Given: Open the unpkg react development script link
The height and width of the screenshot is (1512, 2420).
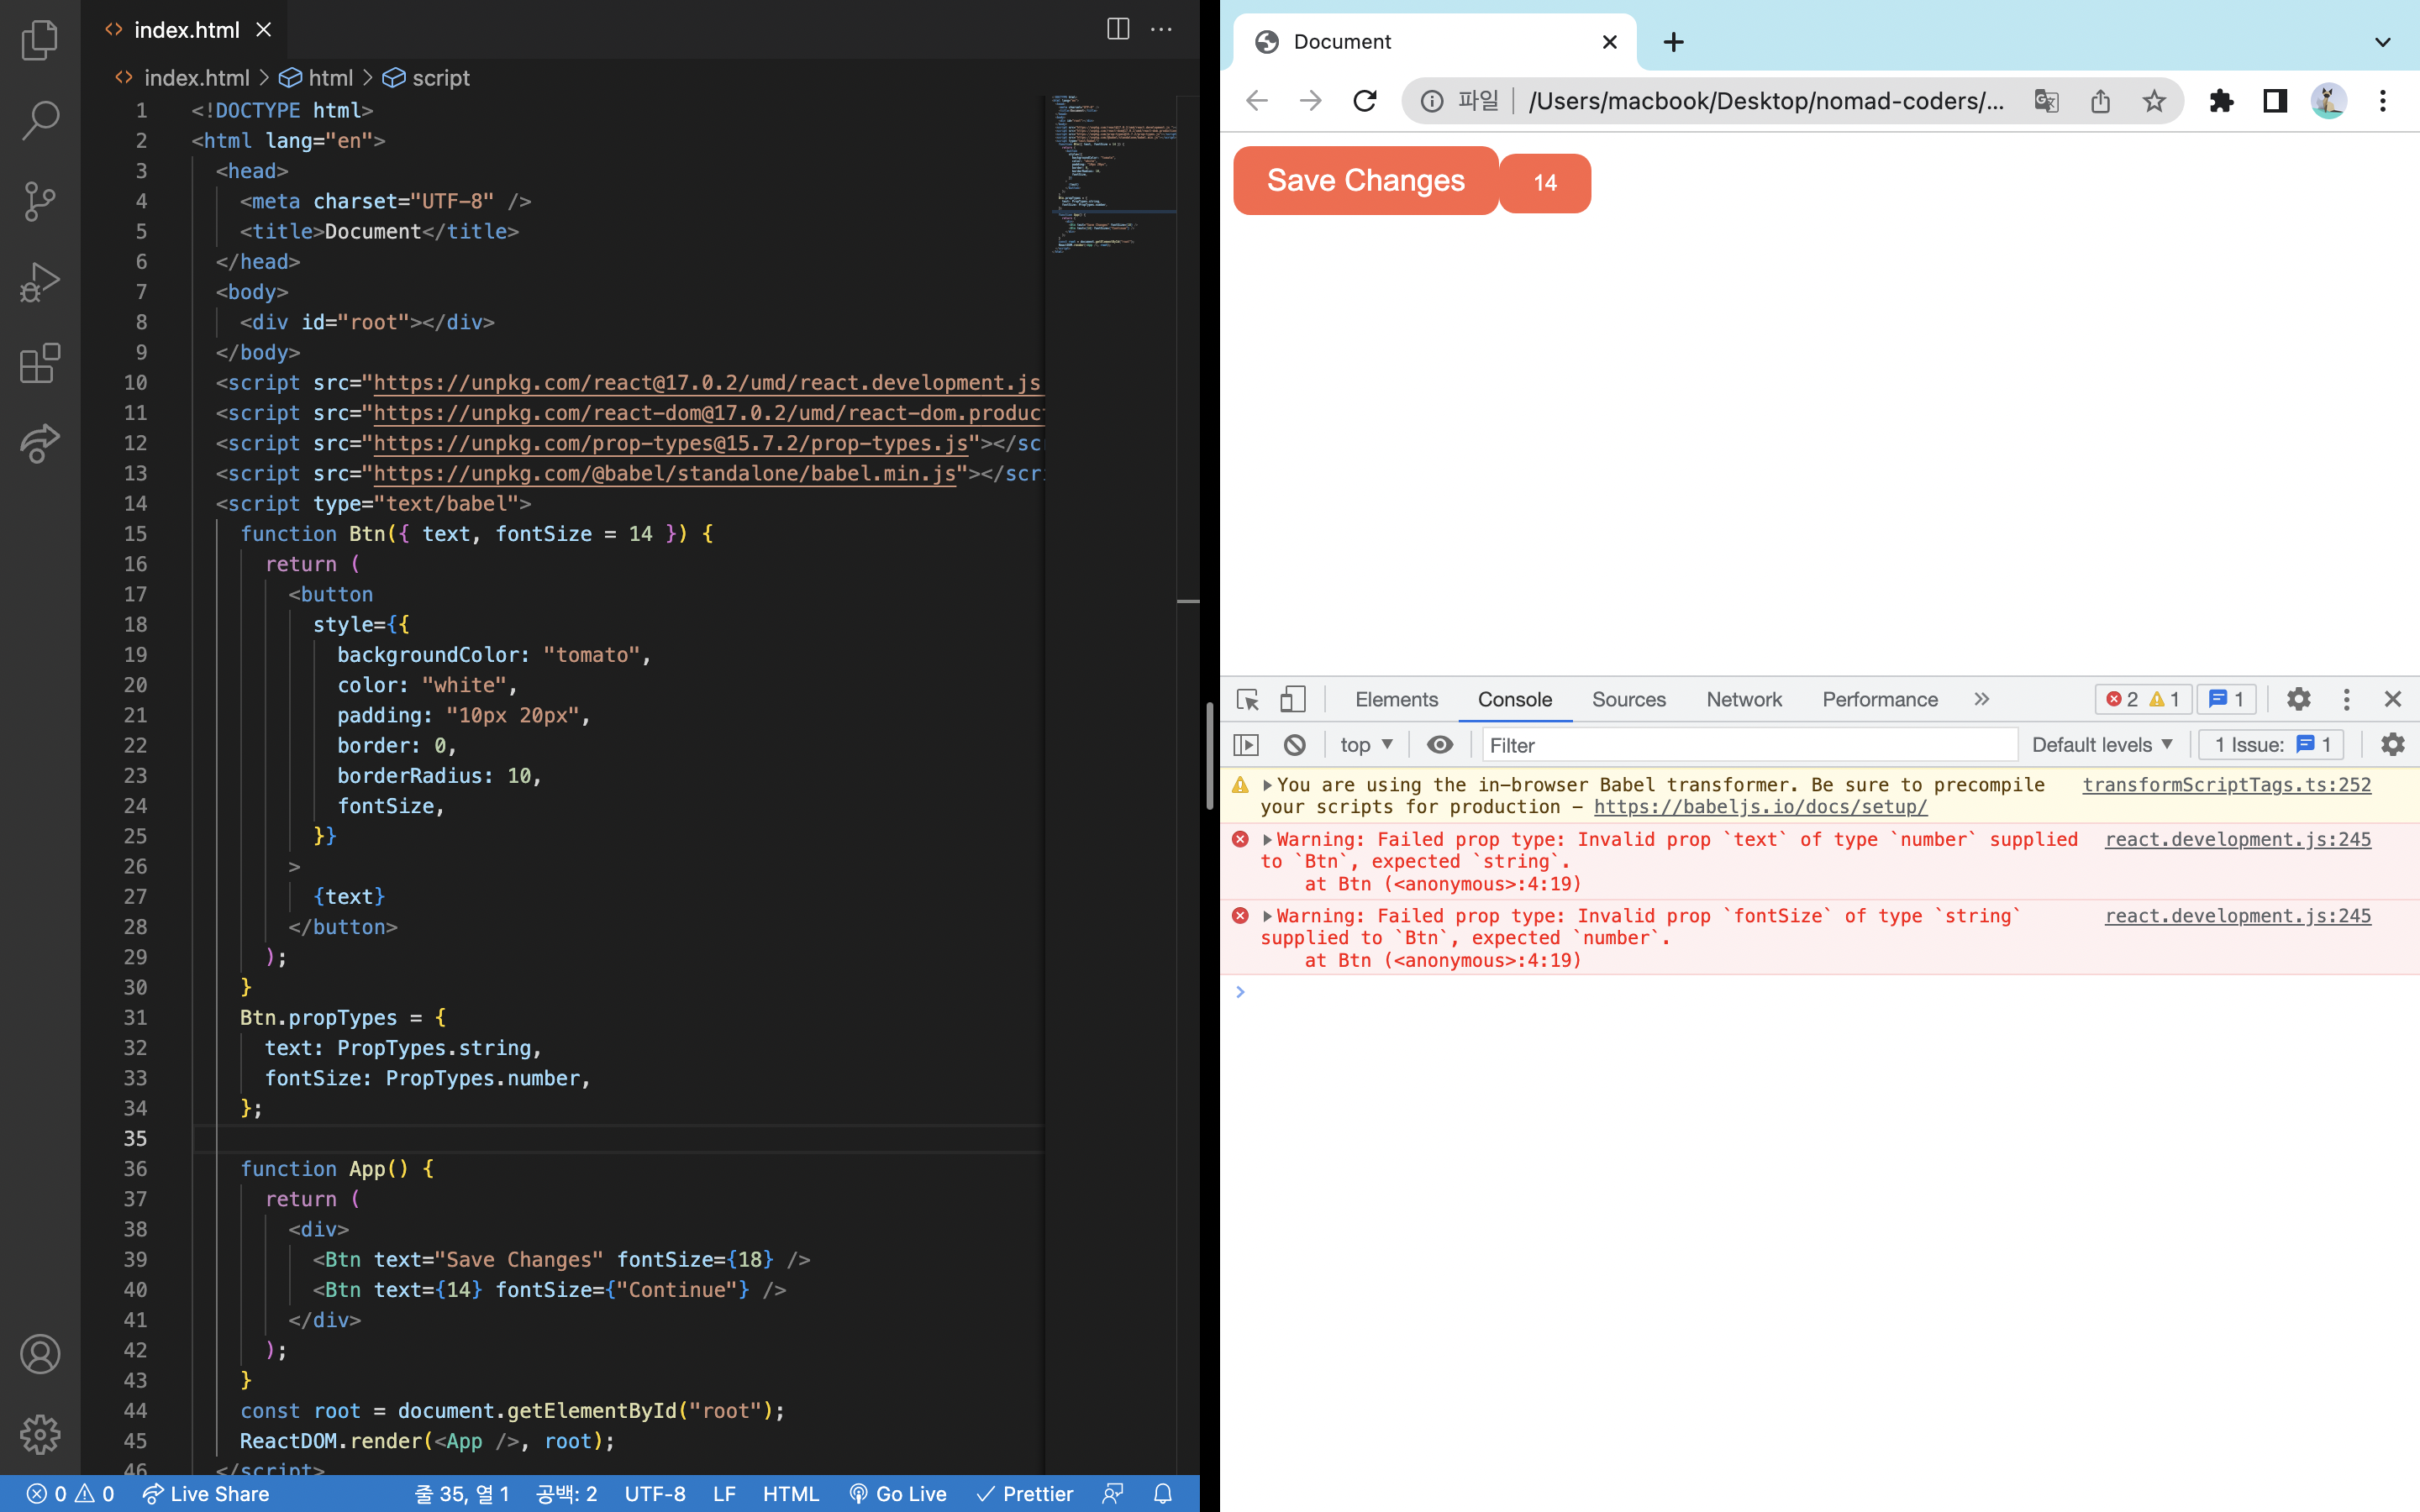Looking at the screenshot, I should (707, 383).
